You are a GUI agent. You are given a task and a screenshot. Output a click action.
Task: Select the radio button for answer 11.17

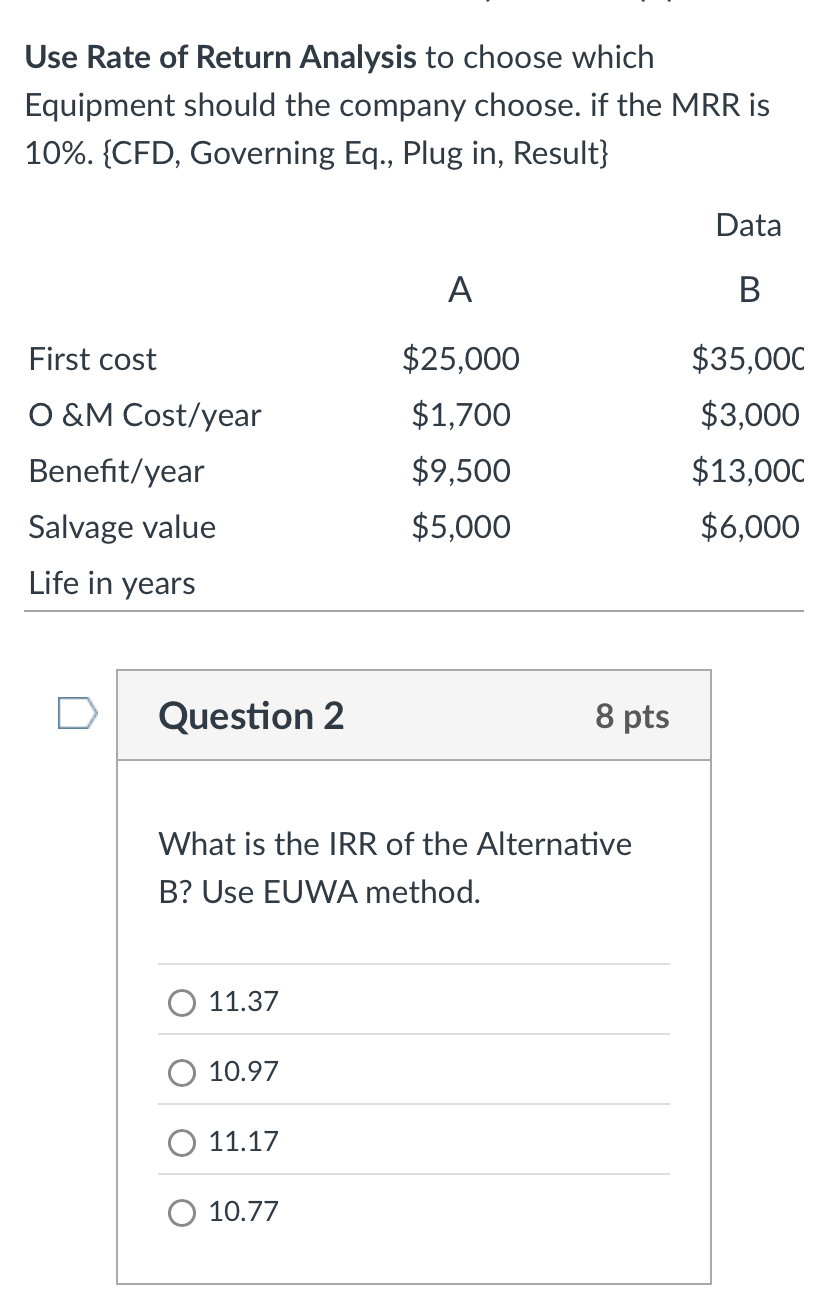pyautogui.click(x=181, y=1142)
